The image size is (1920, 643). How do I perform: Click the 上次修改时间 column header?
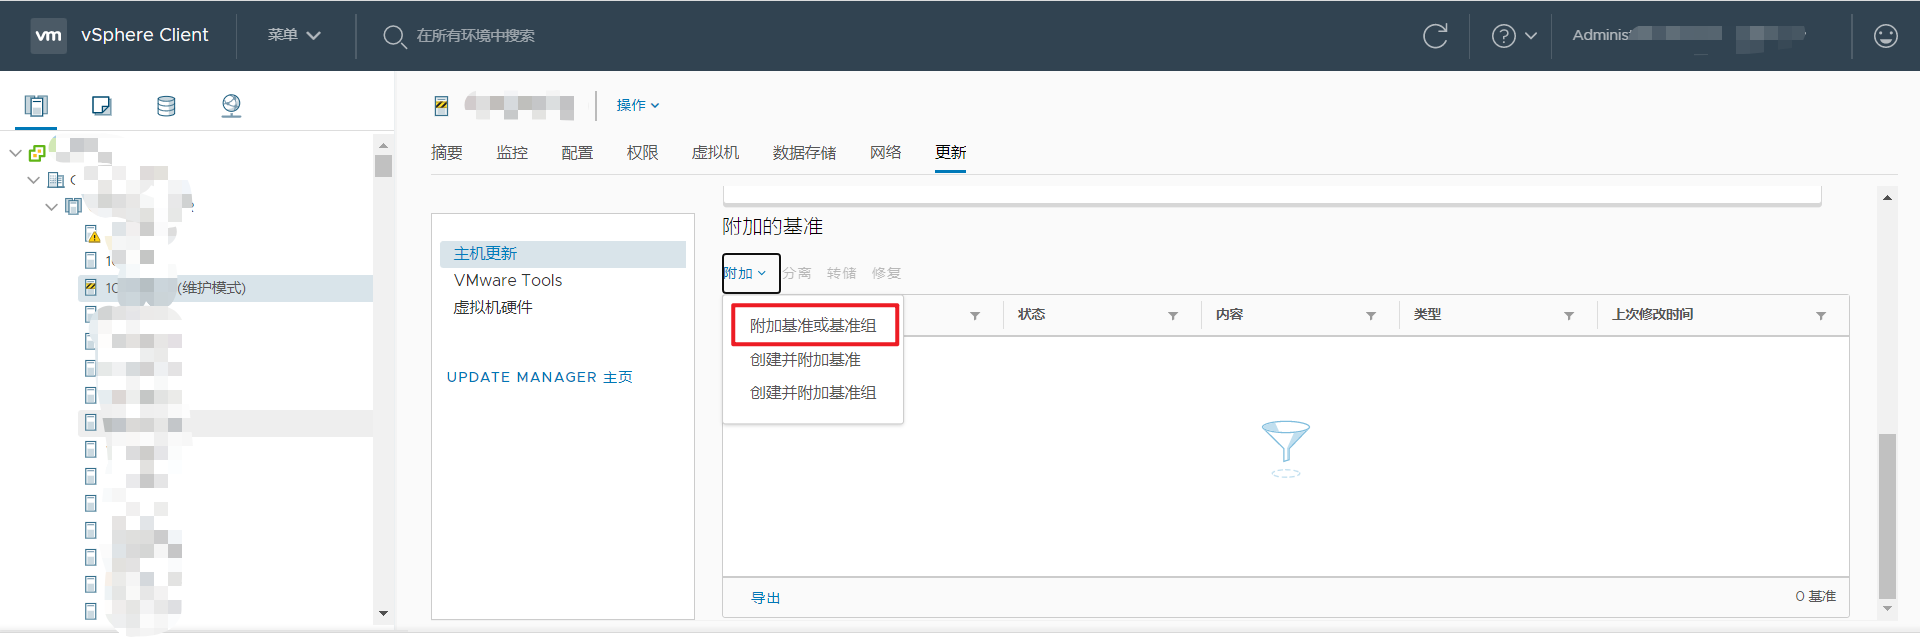pos(1652,315)
